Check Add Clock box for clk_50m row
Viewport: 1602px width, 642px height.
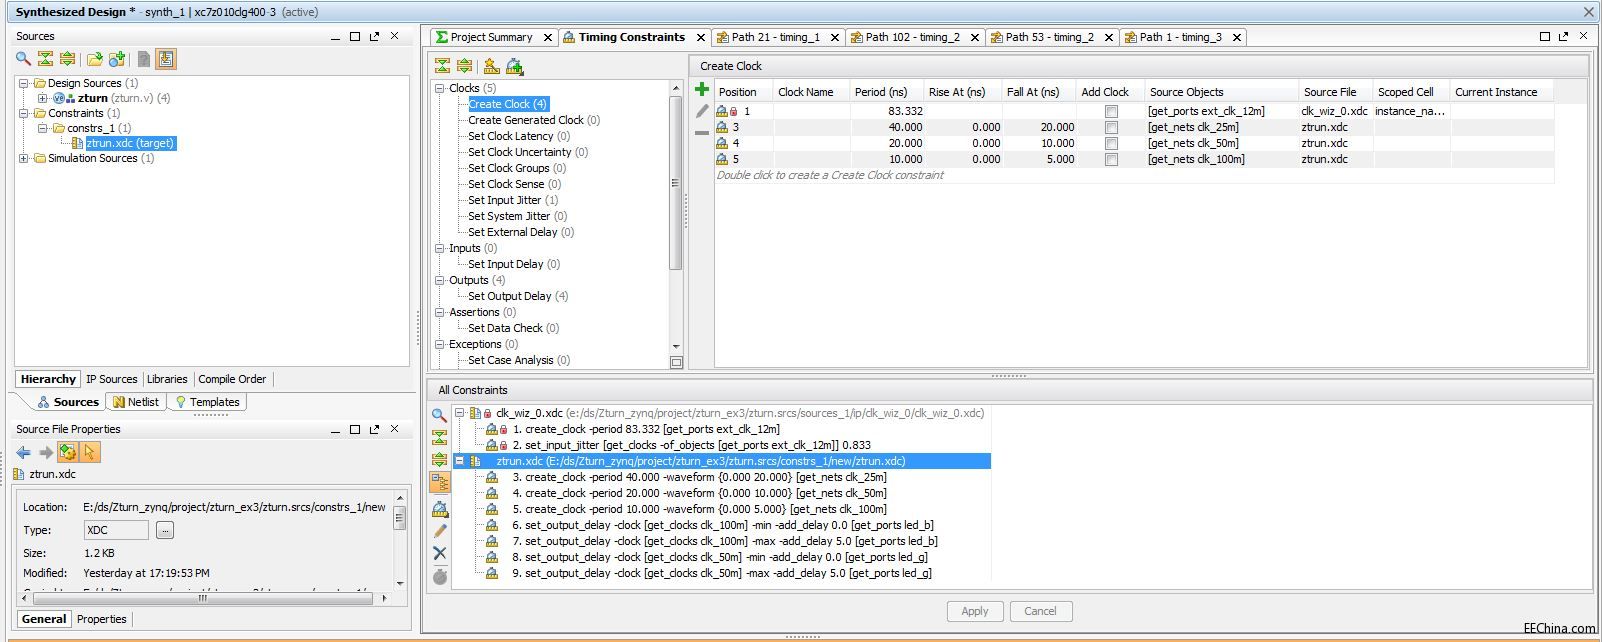(x=1110, y=144)
